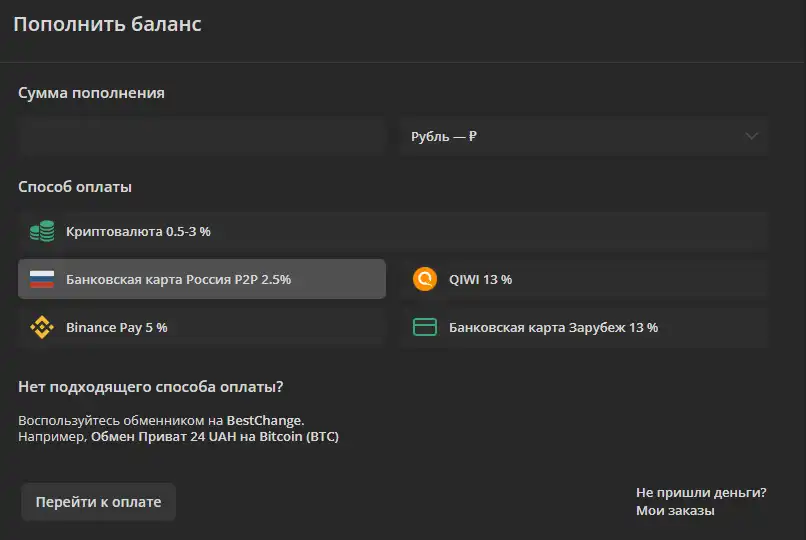Click the green bank card icon
The height and width of the screenshot is (540, 806).
[425, 327]
